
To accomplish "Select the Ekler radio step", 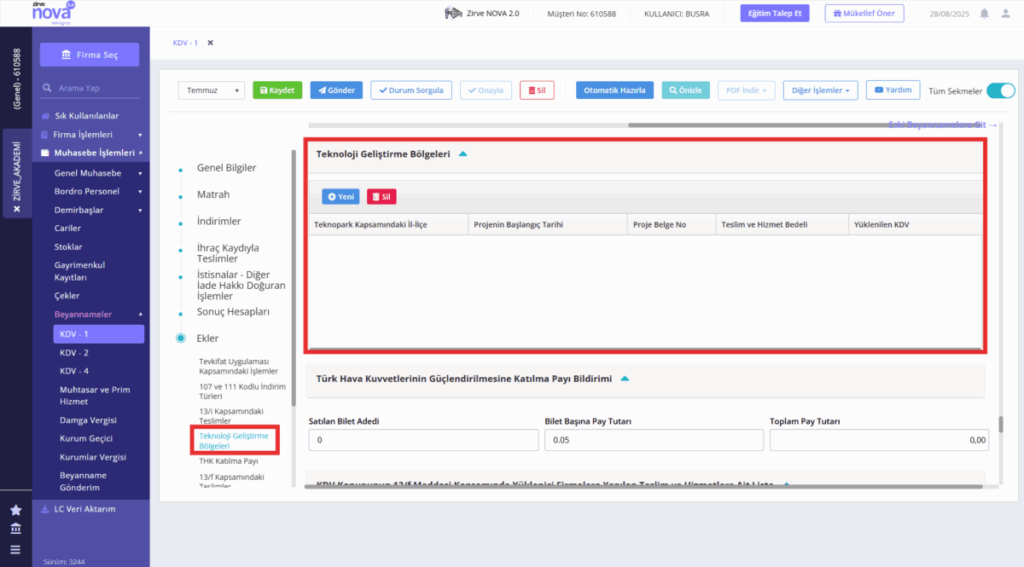I will tap(181, 338).
